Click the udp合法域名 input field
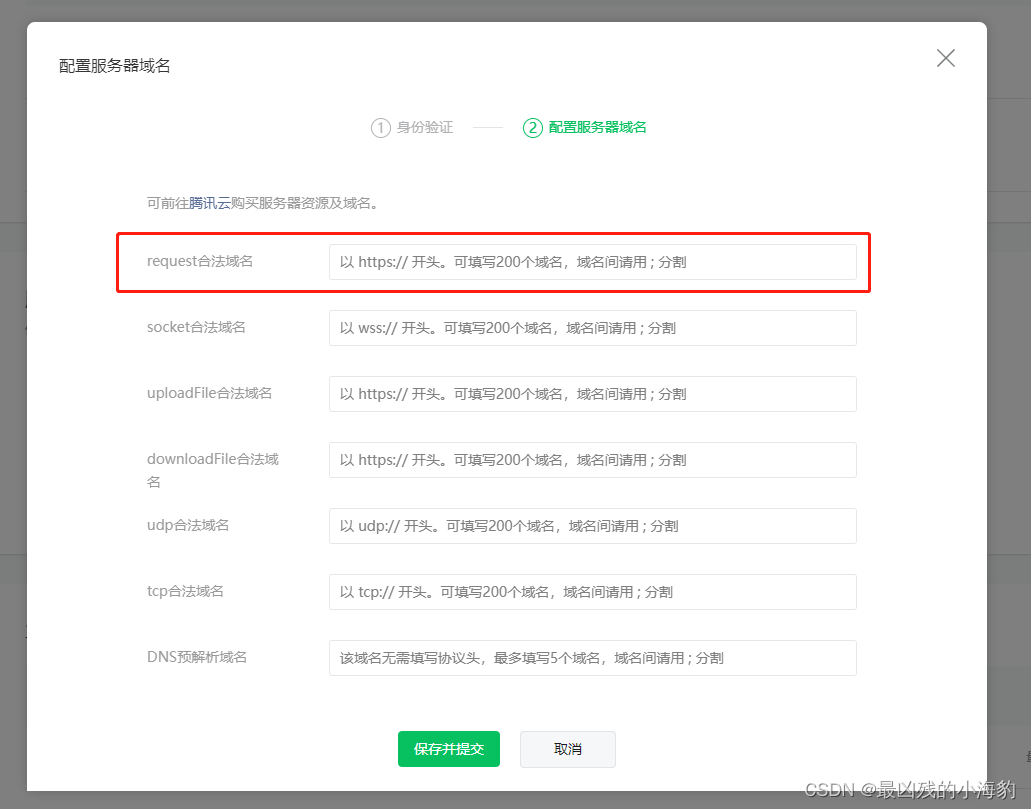 [592, 526]
